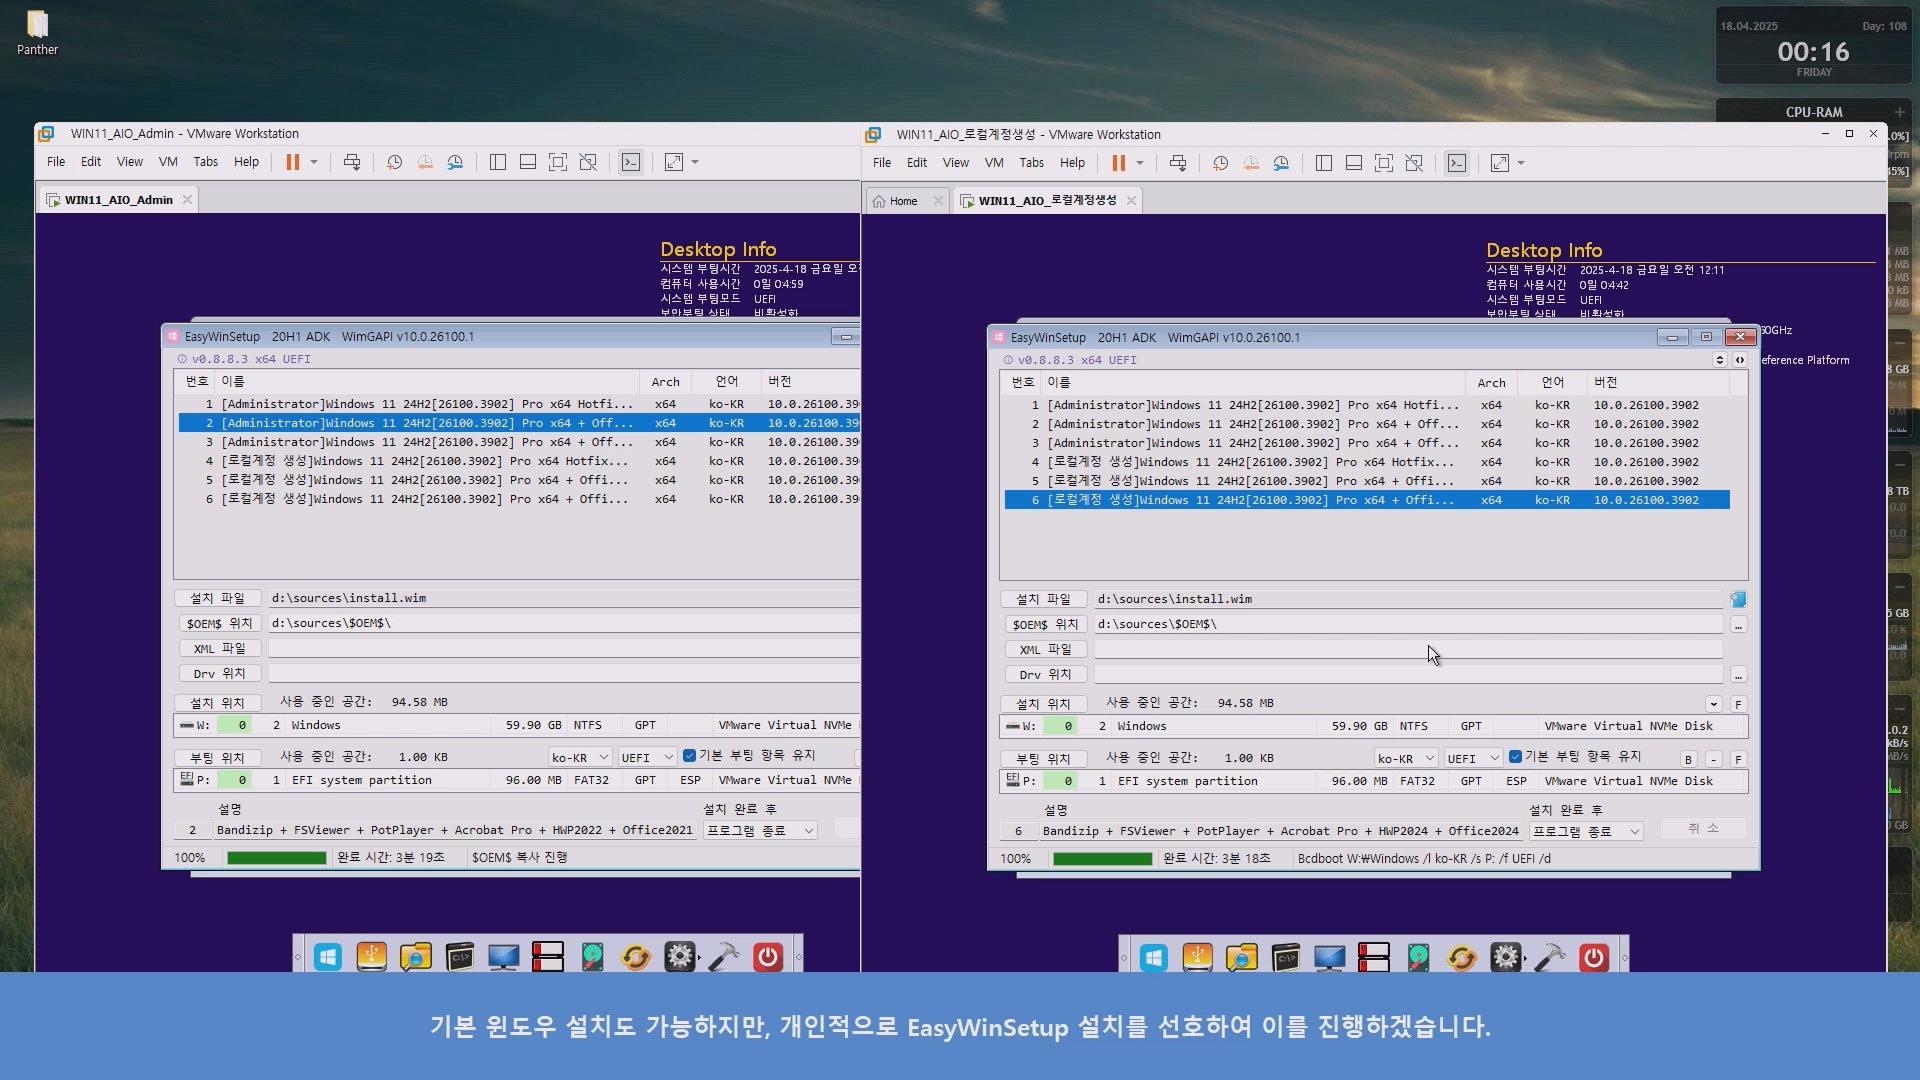Click the blue browse icon beside install.wim path
This screenshot has height=1080, width=1920.
click(1738, 599)
